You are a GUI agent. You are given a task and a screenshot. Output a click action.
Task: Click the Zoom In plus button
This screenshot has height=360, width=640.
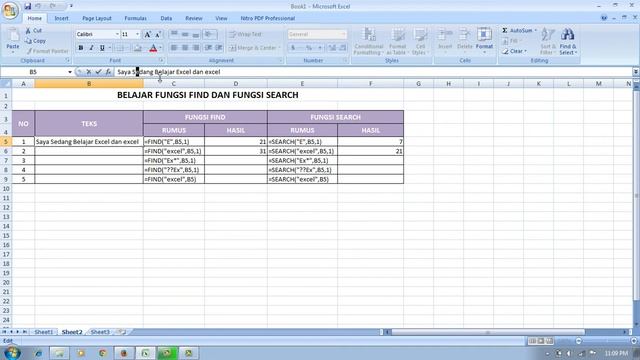[634, 341]
